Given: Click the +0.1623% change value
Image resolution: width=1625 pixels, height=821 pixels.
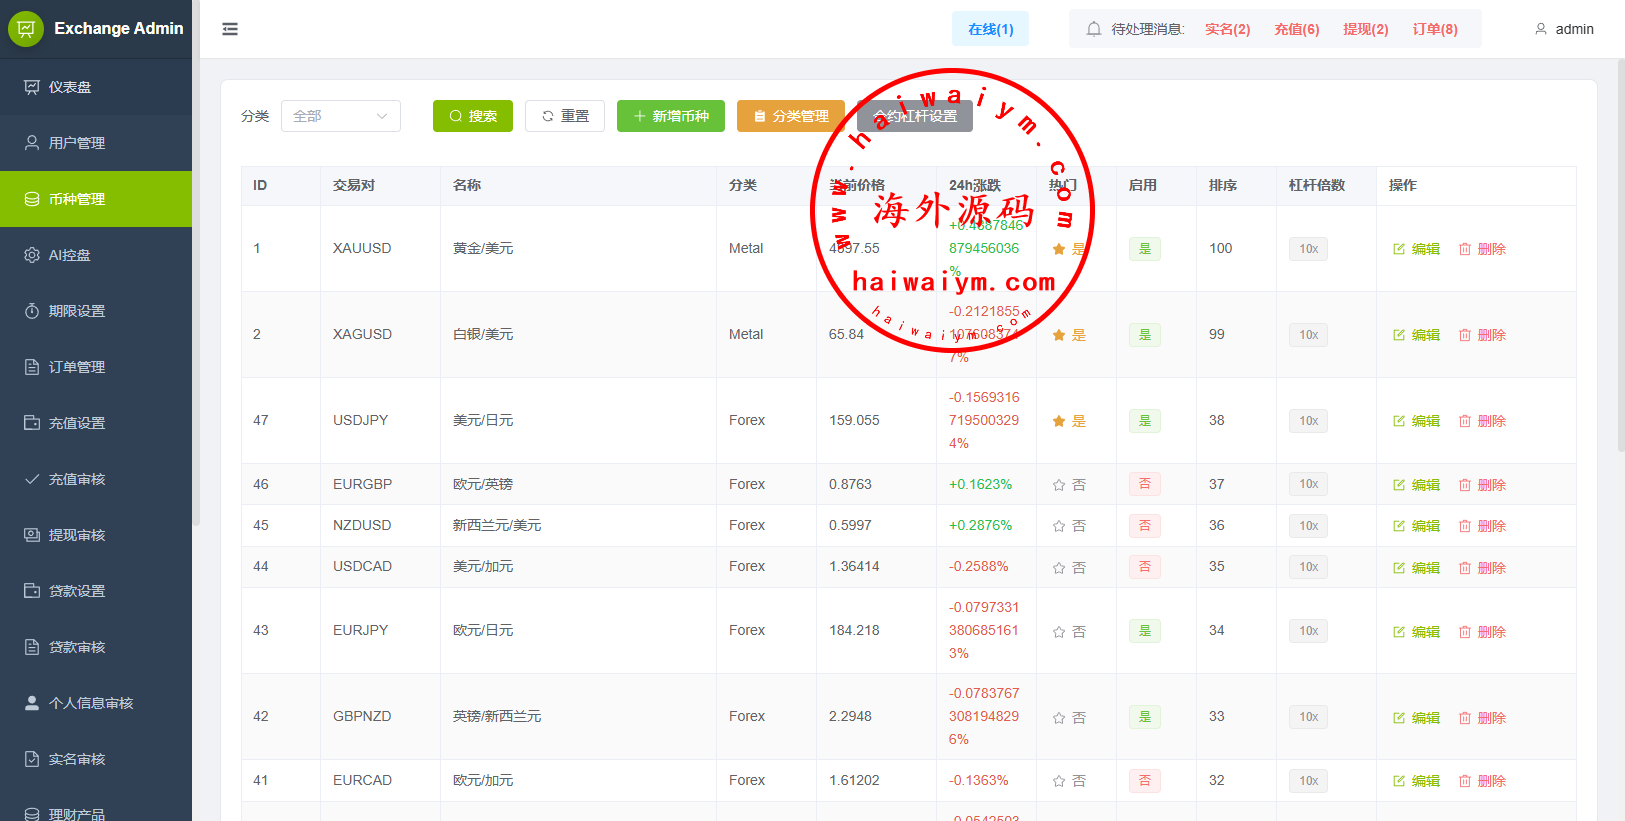Looking at the screenshot, I should (980, 484).
